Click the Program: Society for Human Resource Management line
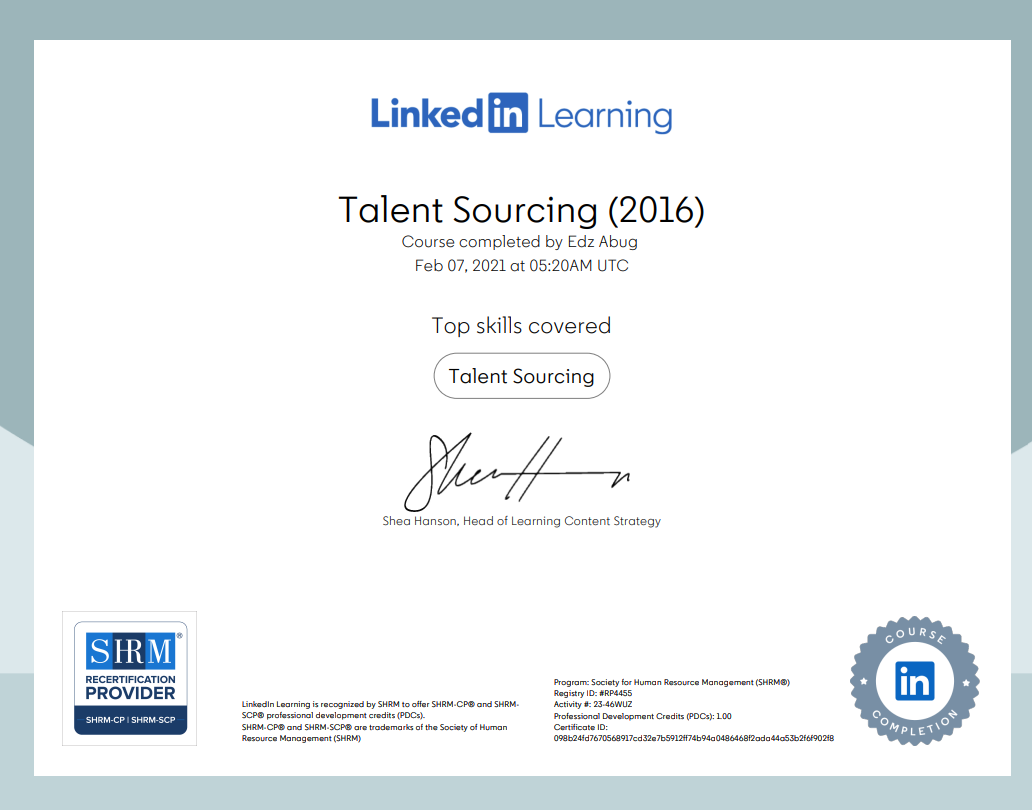1032x810 pixels. 671,682
